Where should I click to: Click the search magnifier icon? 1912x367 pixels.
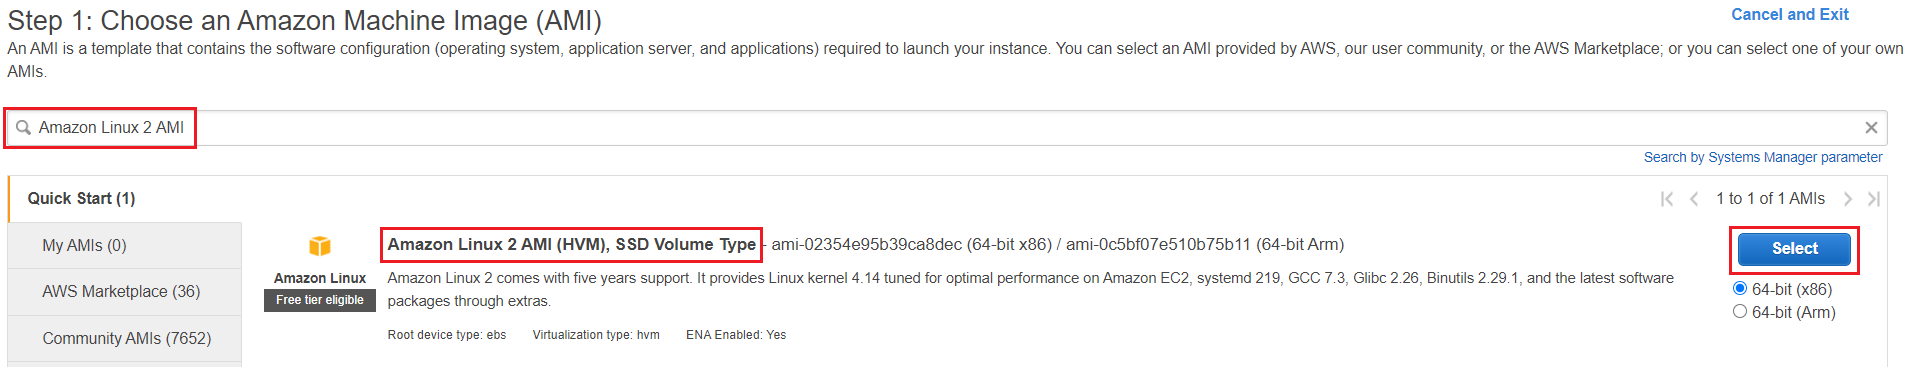click(23, 128)
